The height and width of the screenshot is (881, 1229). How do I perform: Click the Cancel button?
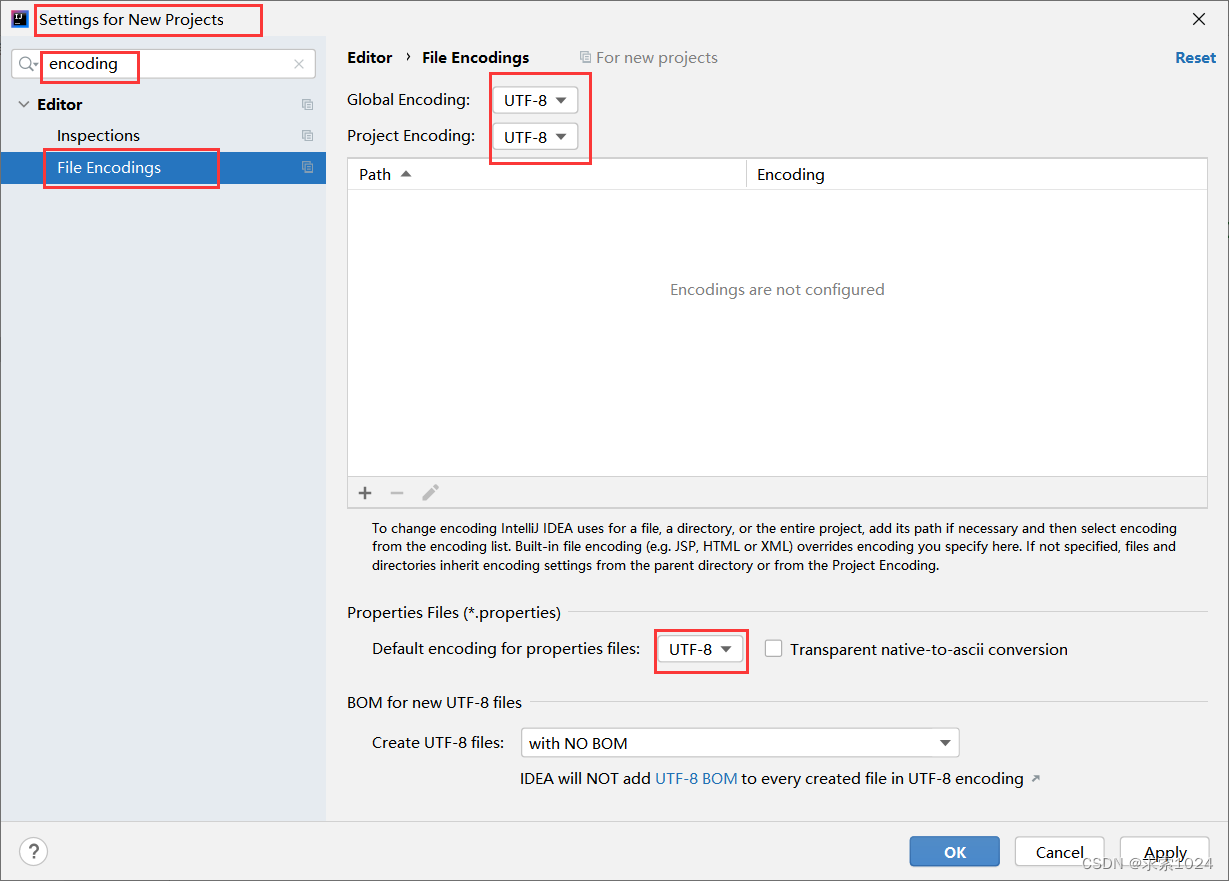pos(1059,852)
